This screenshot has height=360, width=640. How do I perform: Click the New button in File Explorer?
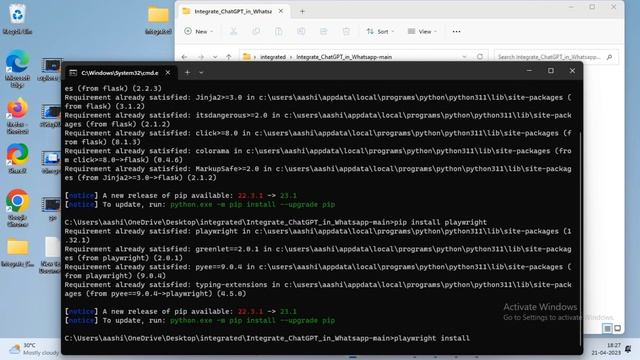click(x=199, y=31)
